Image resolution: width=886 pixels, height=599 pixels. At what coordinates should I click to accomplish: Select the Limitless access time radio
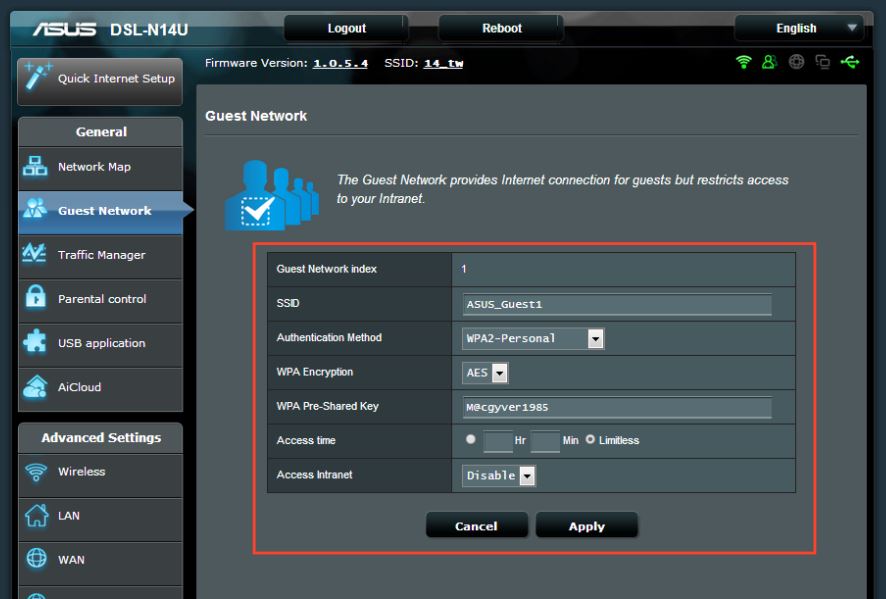[590, 439]
